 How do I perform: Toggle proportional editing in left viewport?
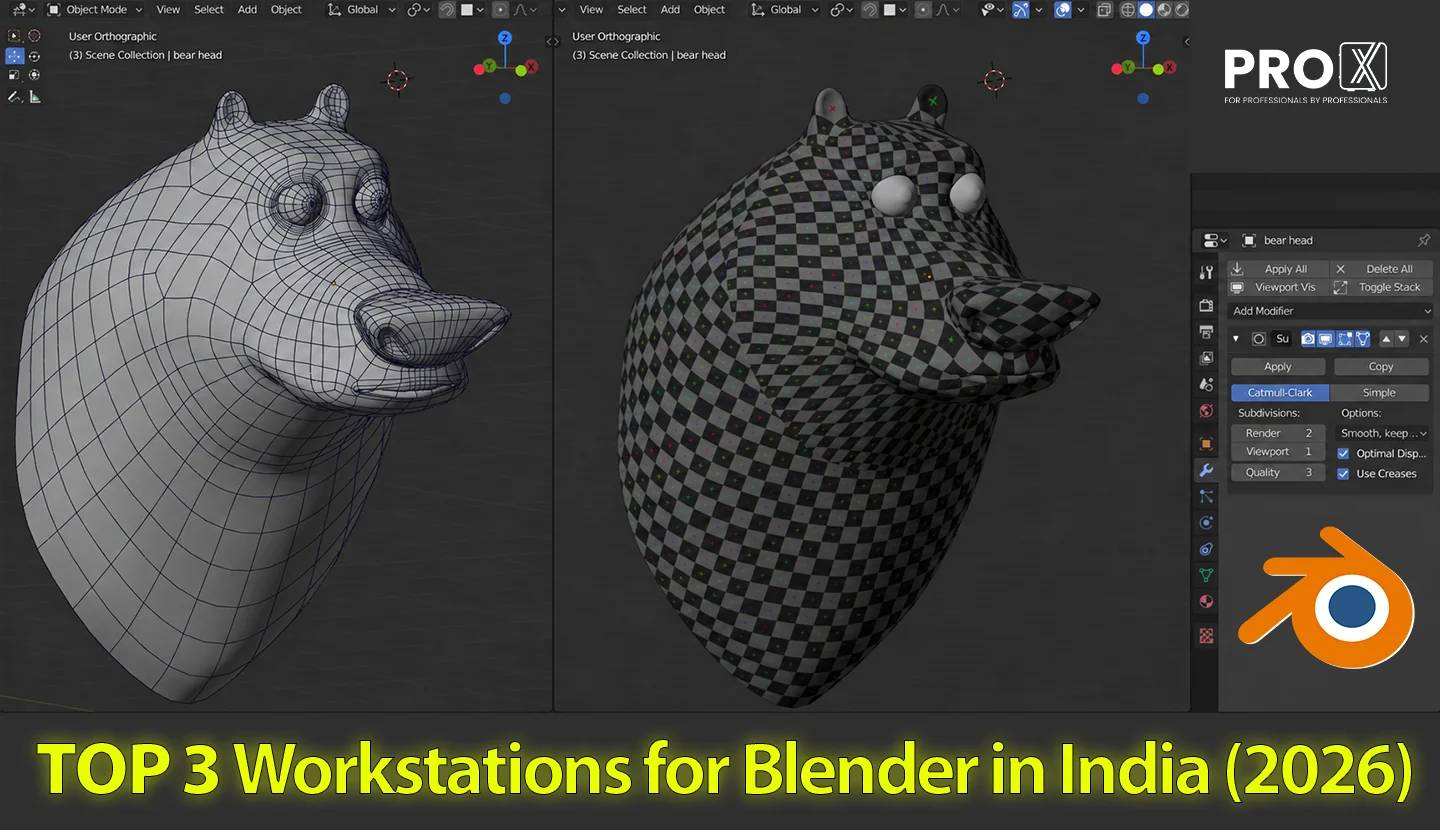click(501, 10)
